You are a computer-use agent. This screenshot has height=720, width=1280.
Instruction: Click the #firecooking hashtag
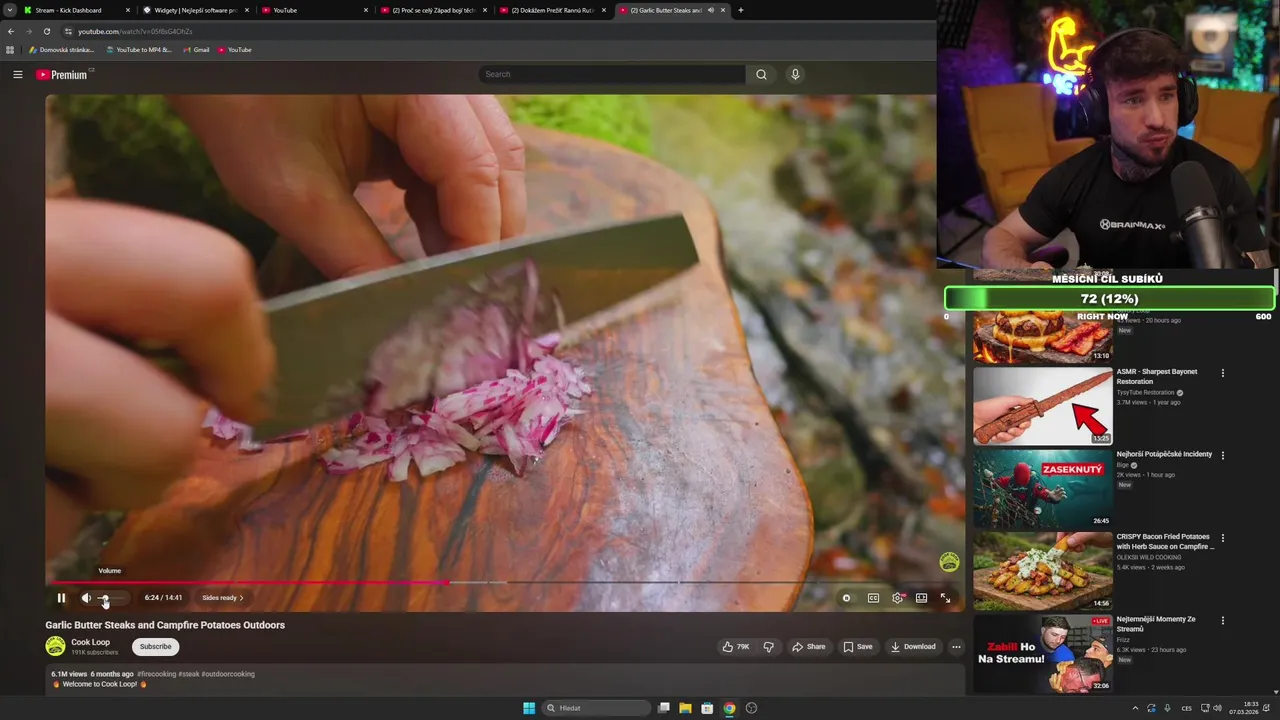156,674
